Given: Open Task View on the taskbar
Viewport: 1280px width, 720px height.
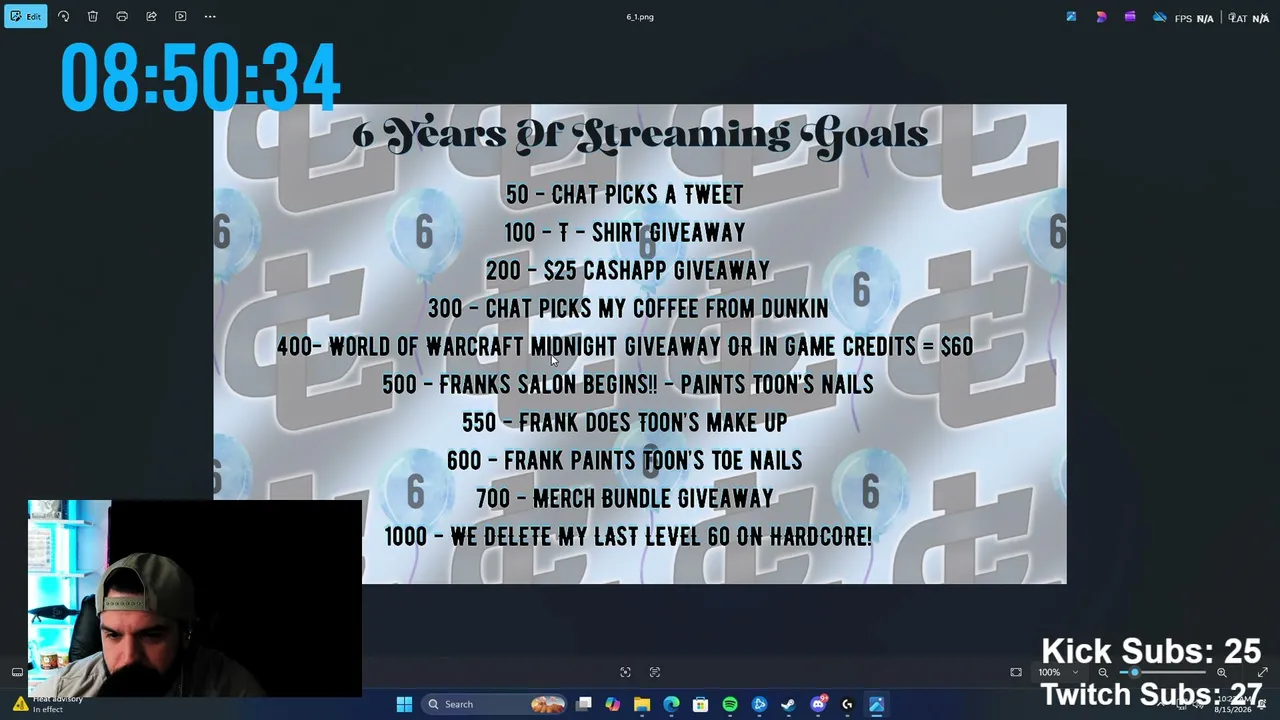Looking at the screenshot, I should pos(584,704).
